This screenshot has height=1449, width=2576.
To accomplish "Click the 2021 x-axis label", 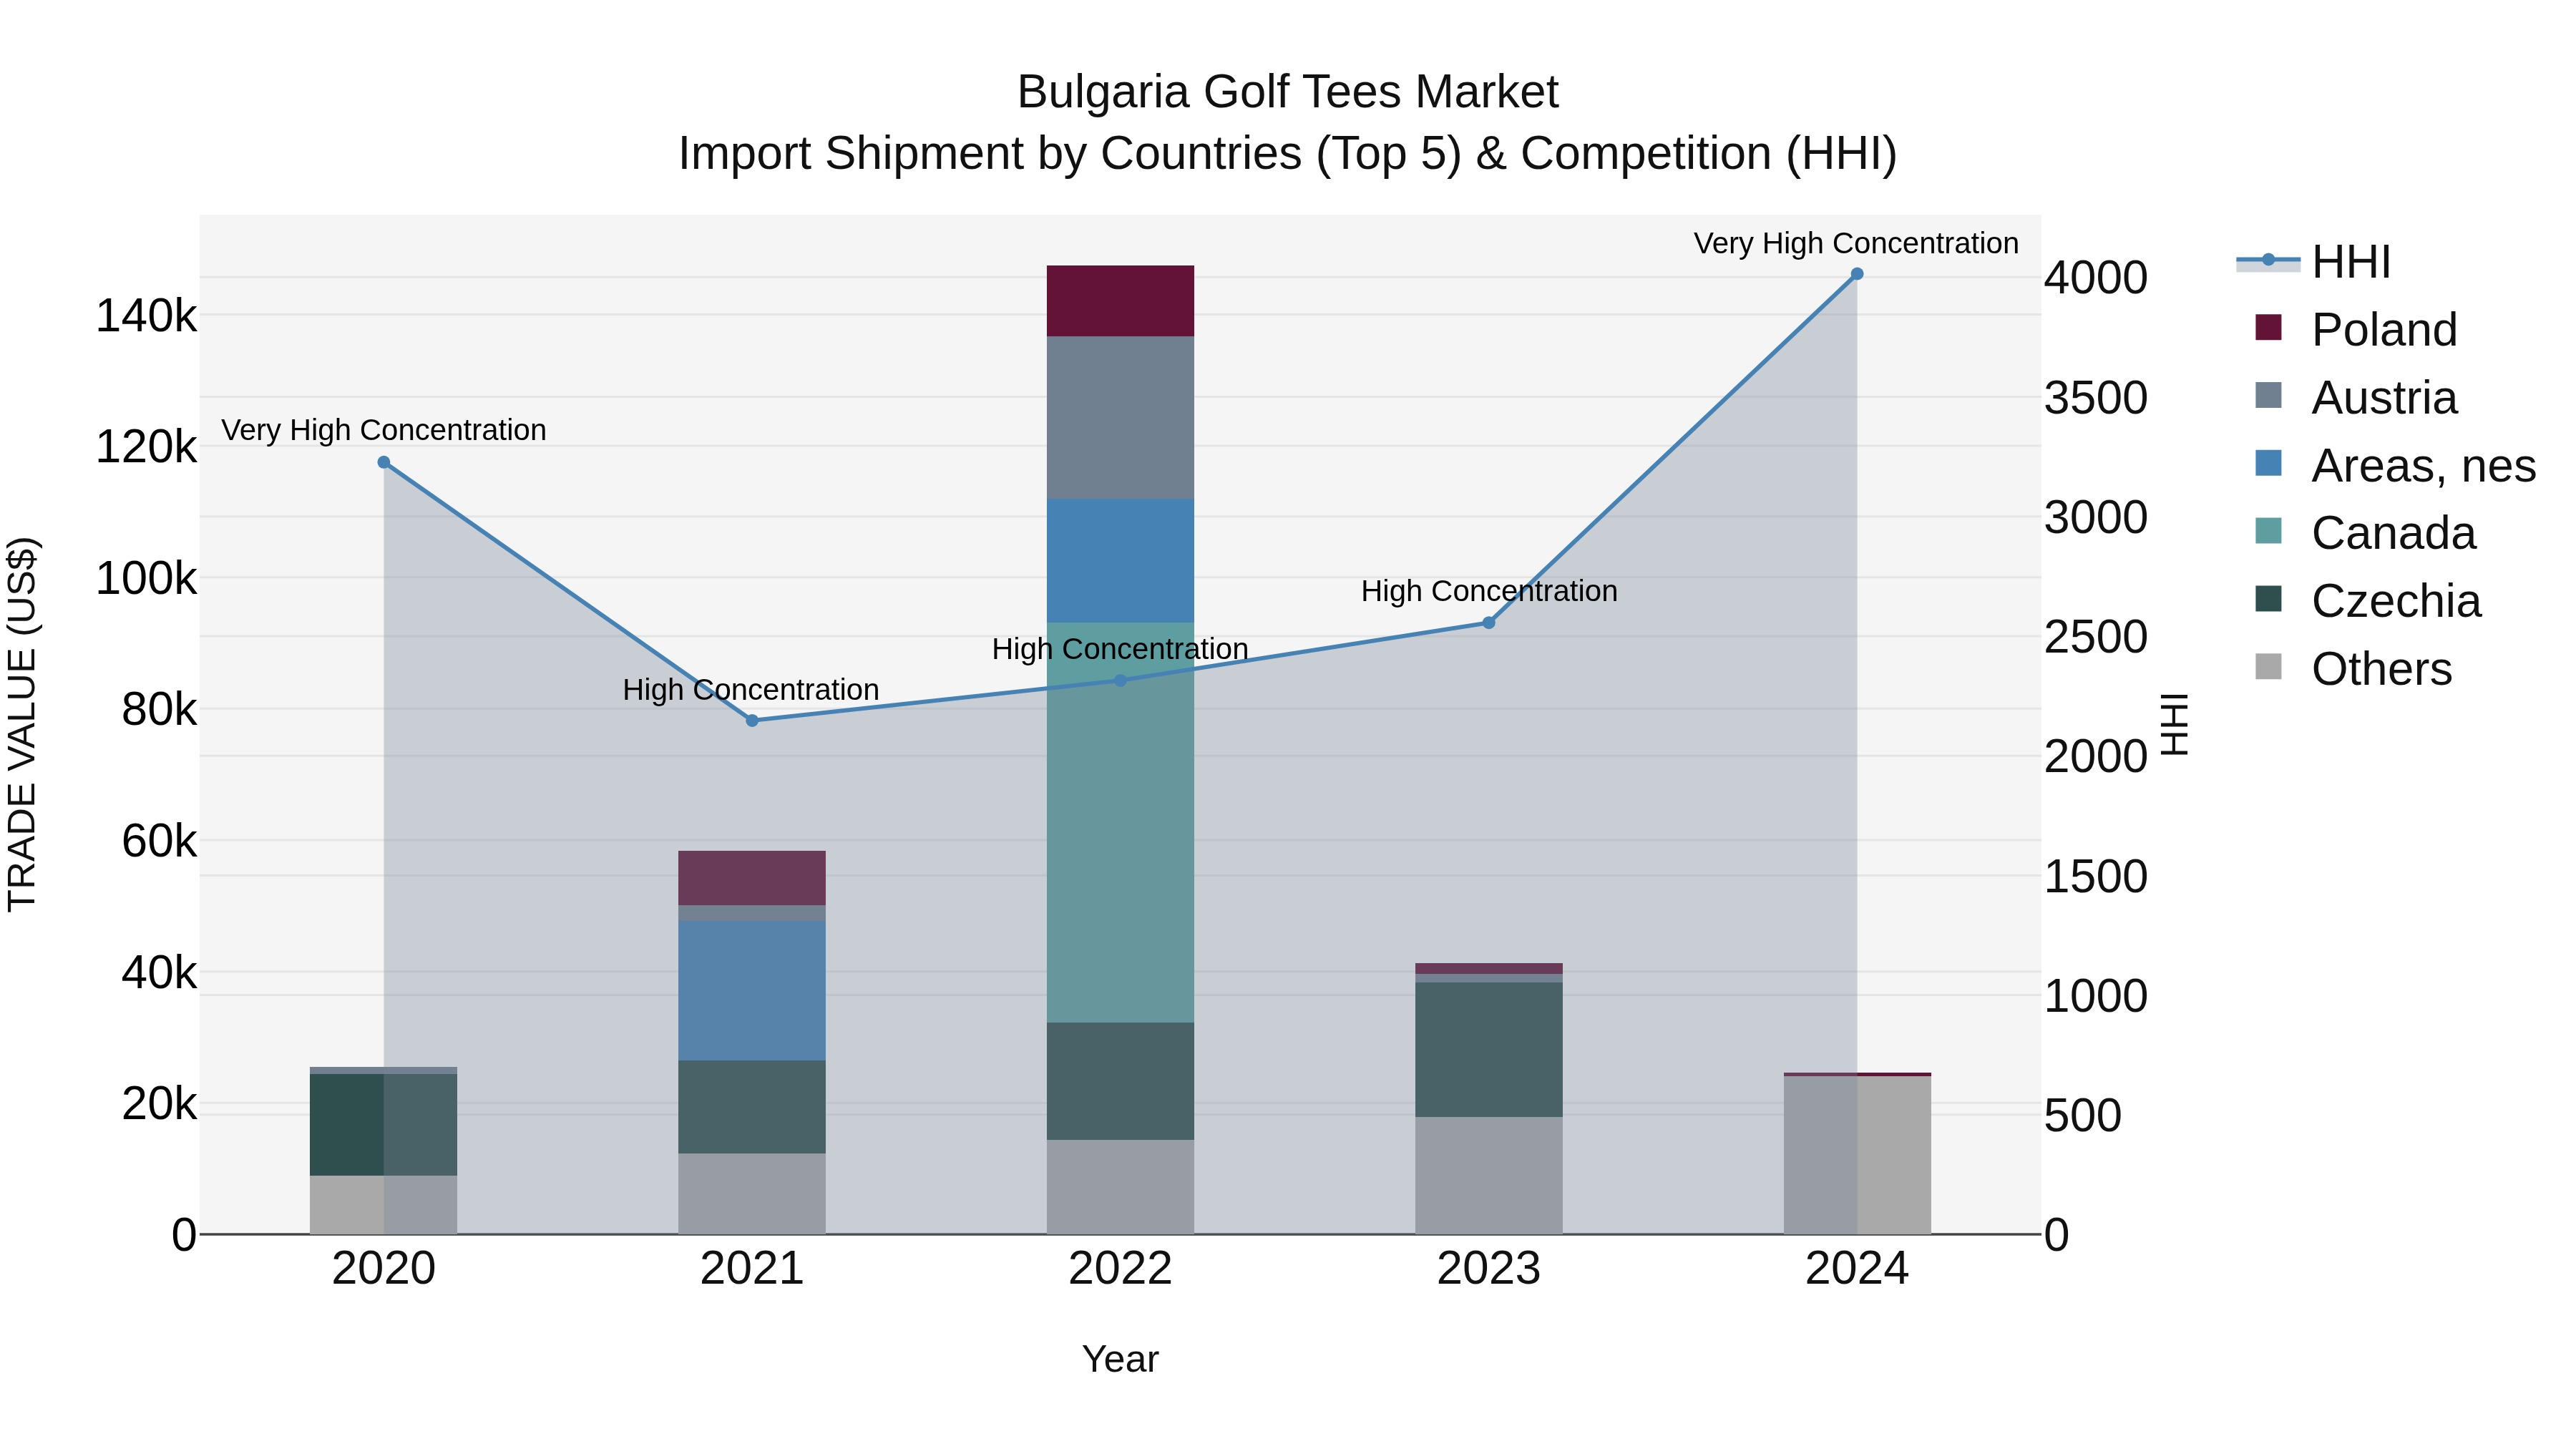I will tap(752, 1269).
